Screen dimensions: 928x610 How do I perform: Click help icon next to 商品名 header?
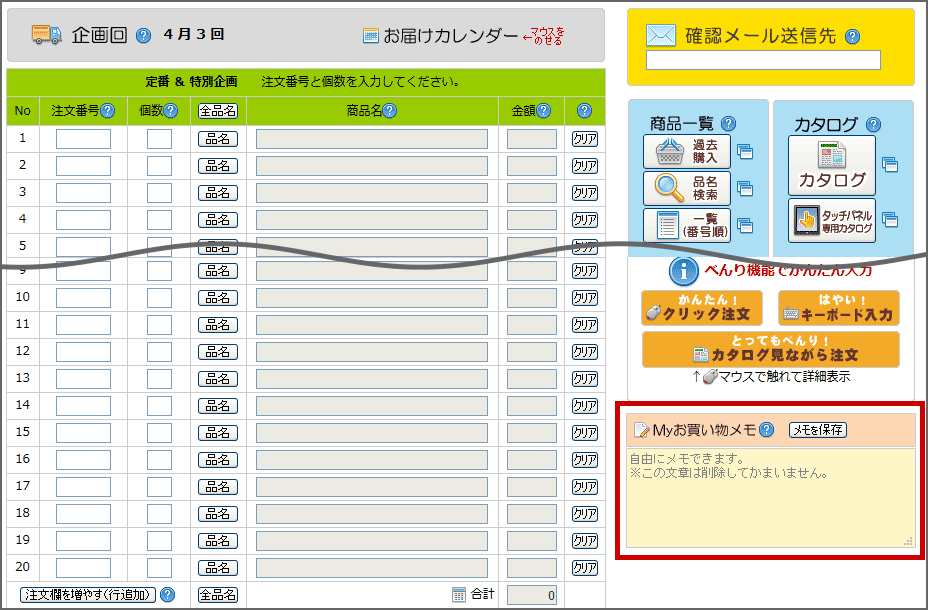pyautogui.click(x=389, y=111)
